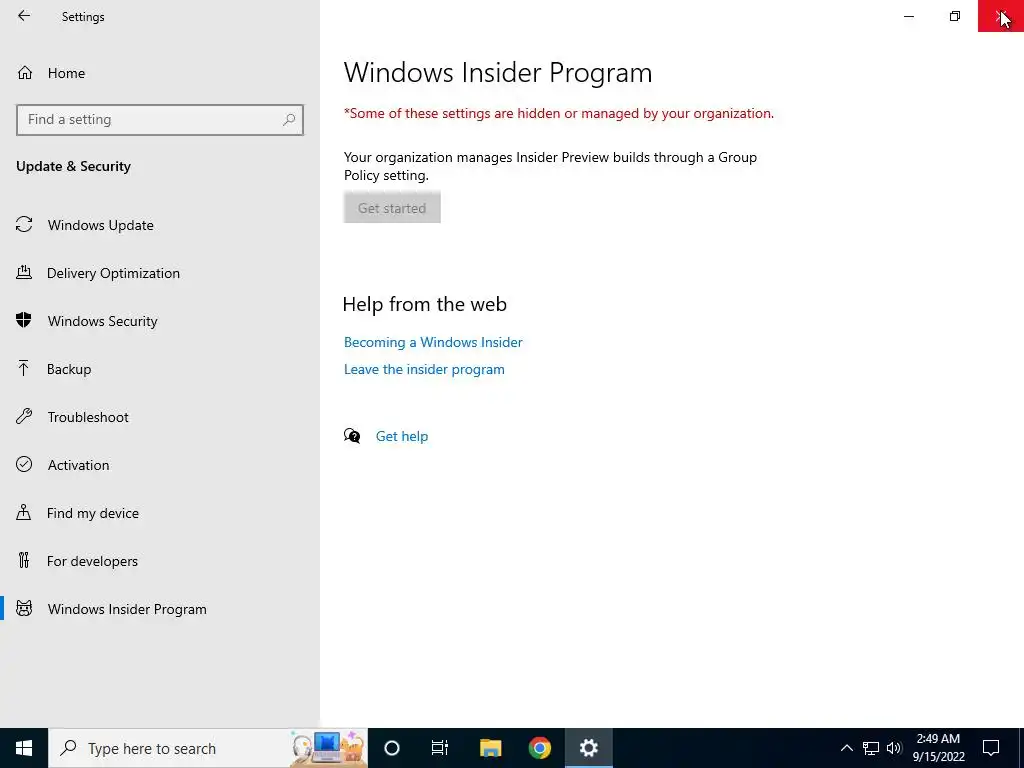
Task: Open the Action Center notifications icon
Action: (991, 748)
